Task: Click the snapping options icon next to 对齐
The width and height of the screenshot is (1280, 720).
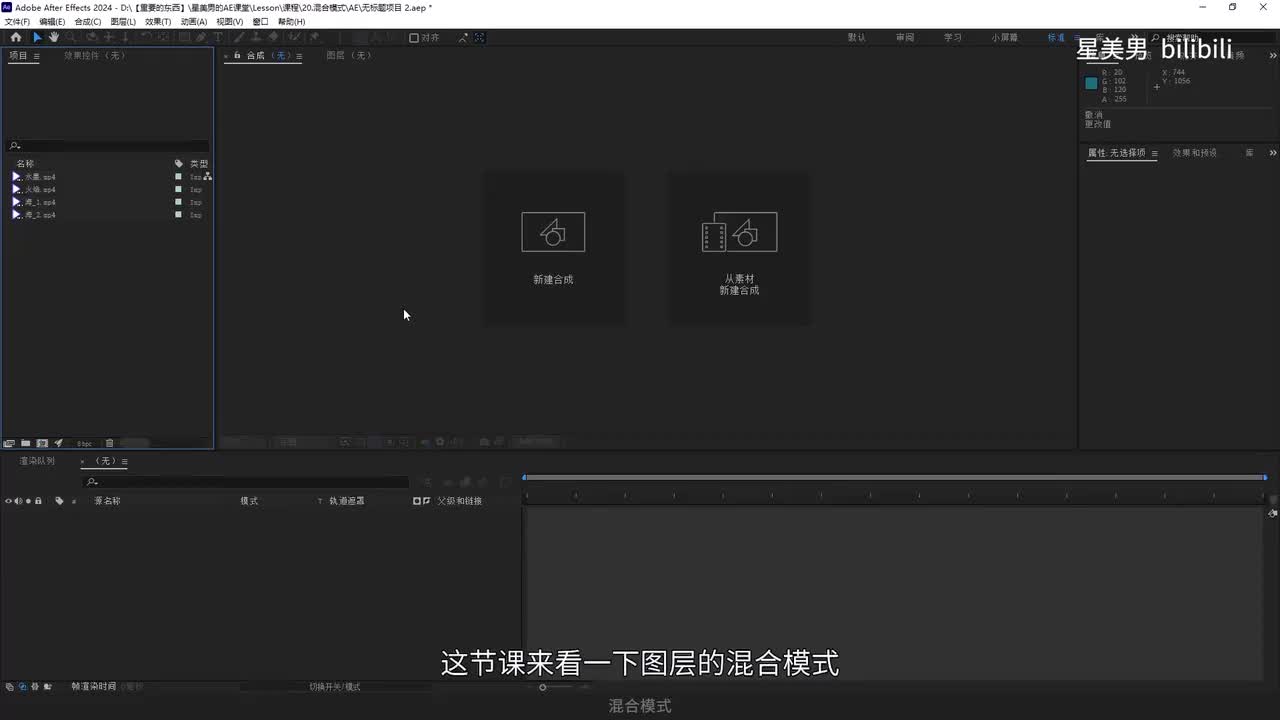Action: point(463,38)
